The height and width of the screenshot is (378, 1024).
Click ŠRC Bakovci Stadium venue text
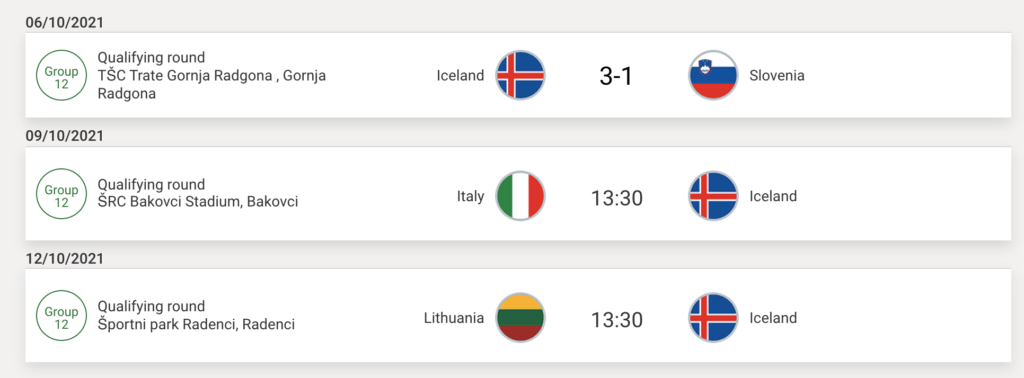pyautogui.click(x=198, y=202)
